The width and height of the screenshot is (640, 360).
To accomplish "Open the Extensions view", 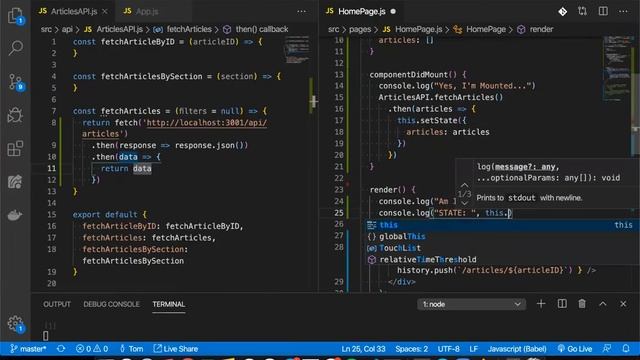I will (x=15, y=149).
